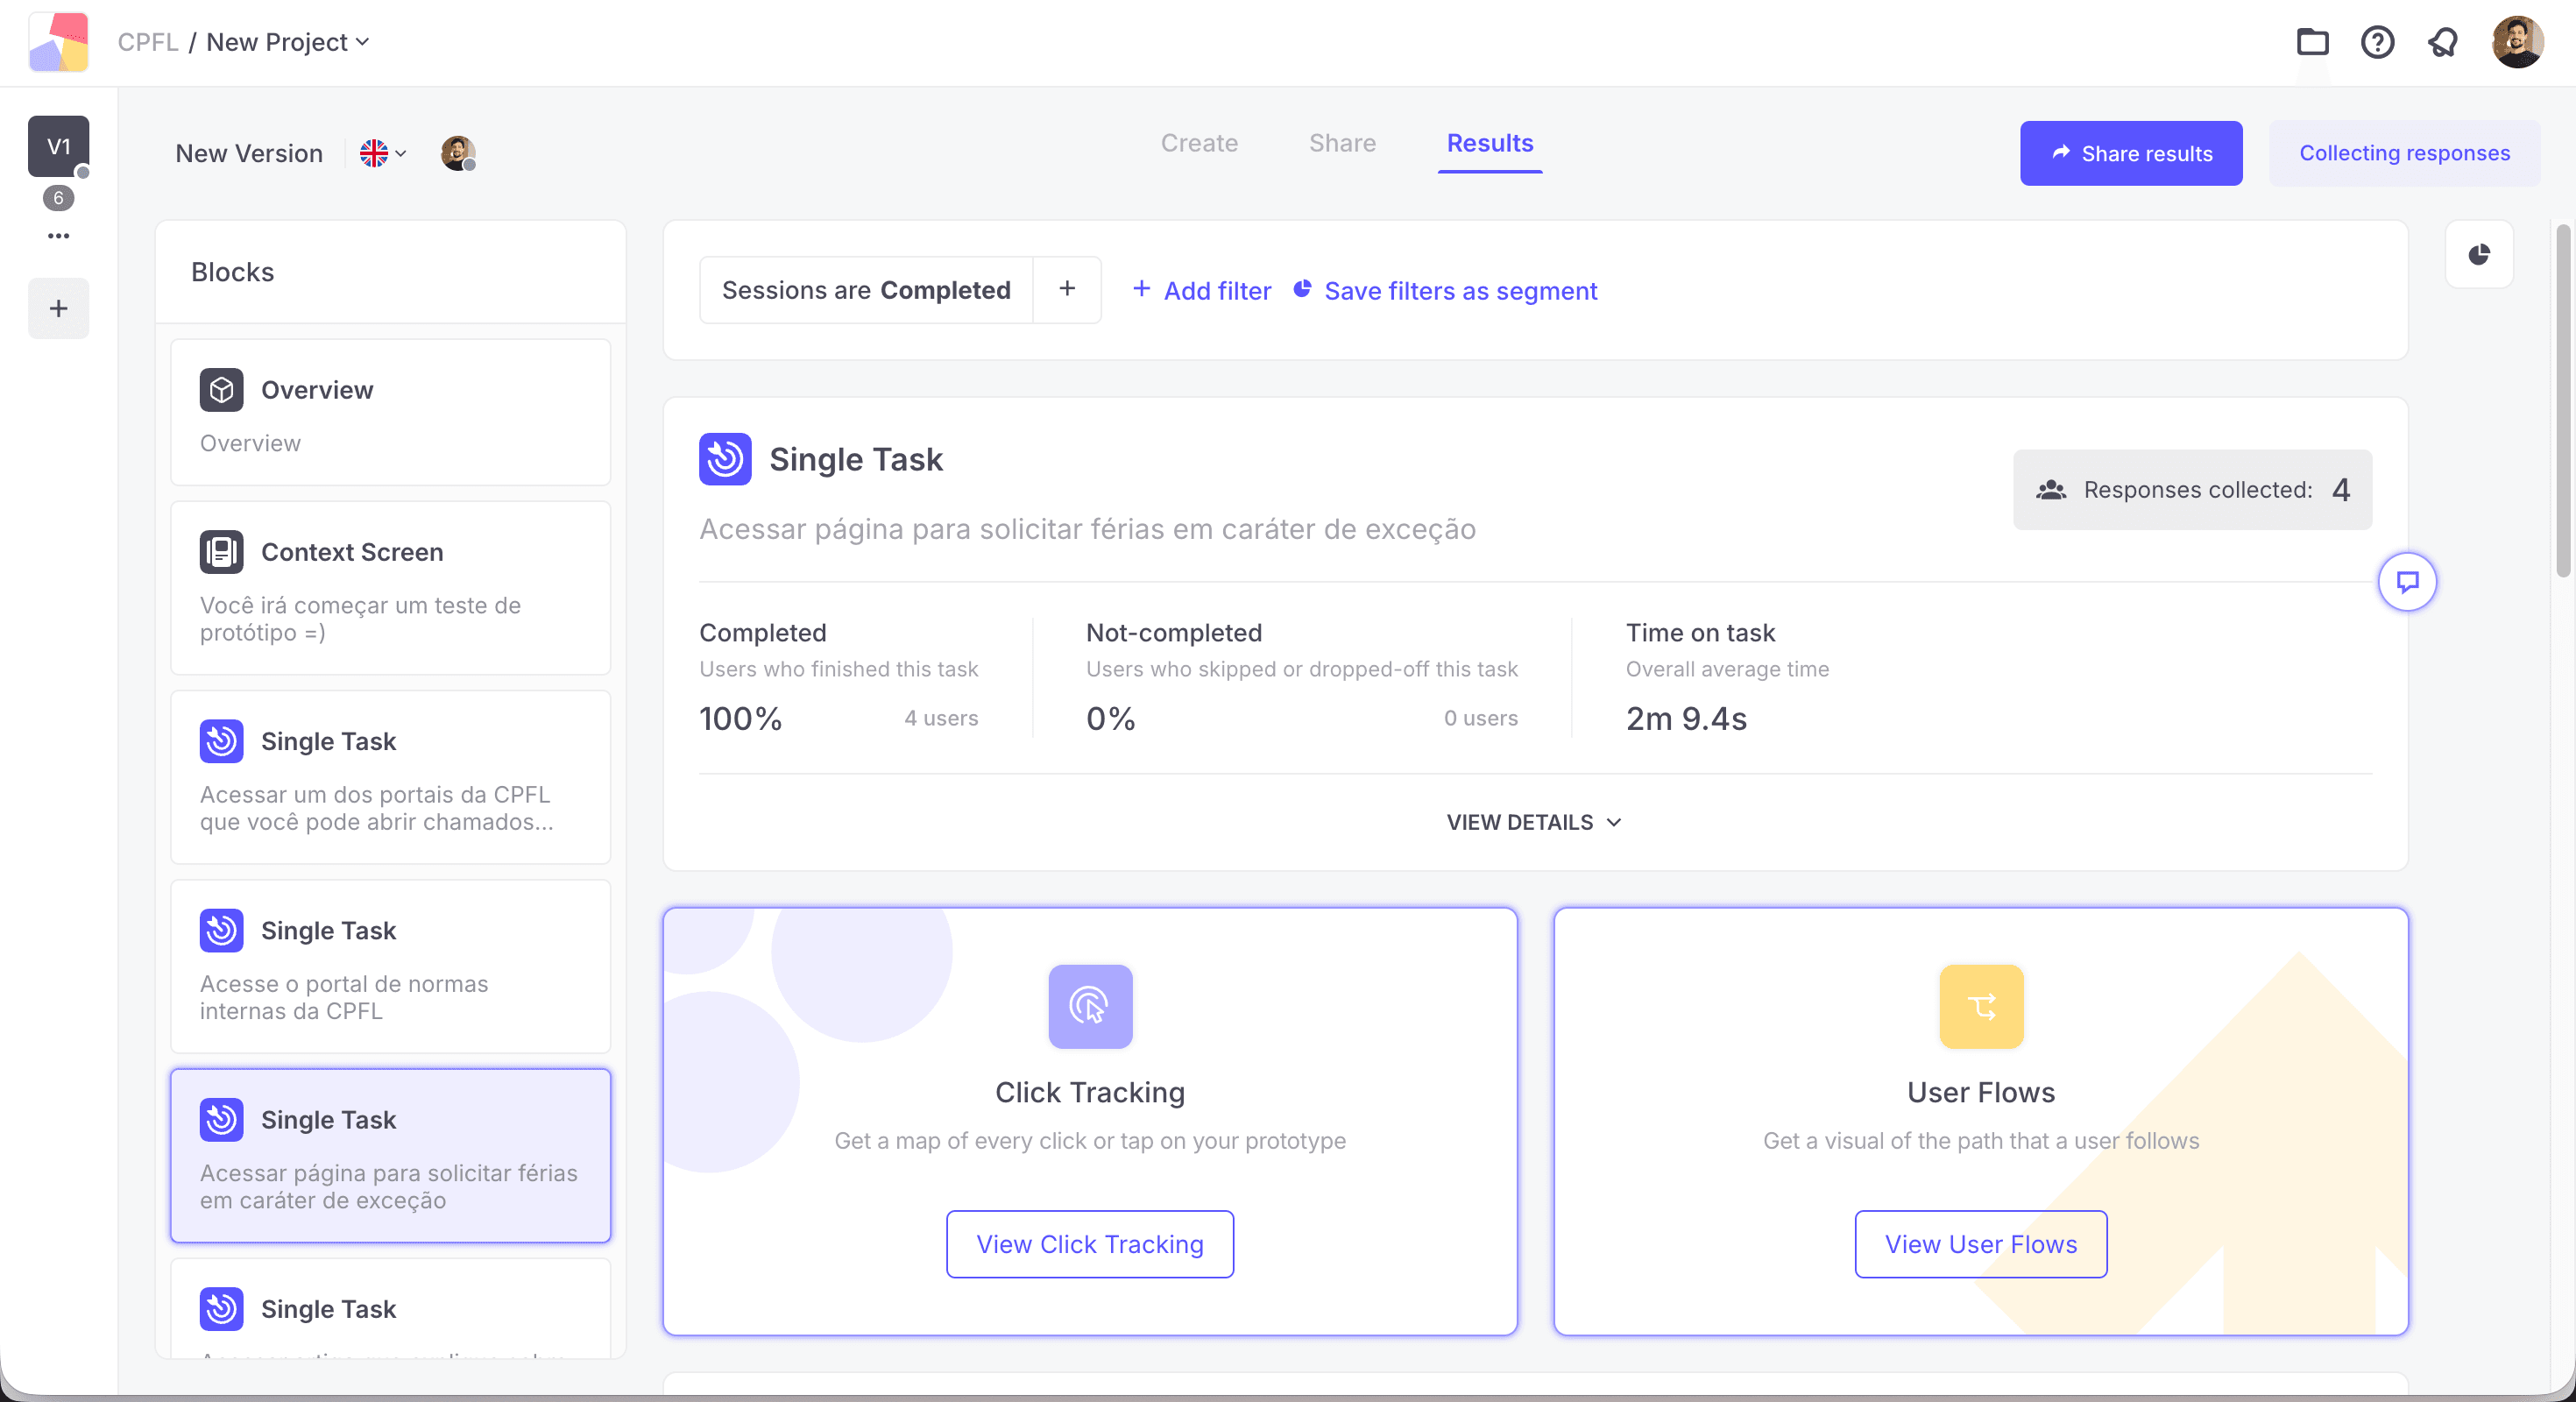The image size is (2576, 1402).
Task: Click the 6 responses count badge
Action: [58, 198]
